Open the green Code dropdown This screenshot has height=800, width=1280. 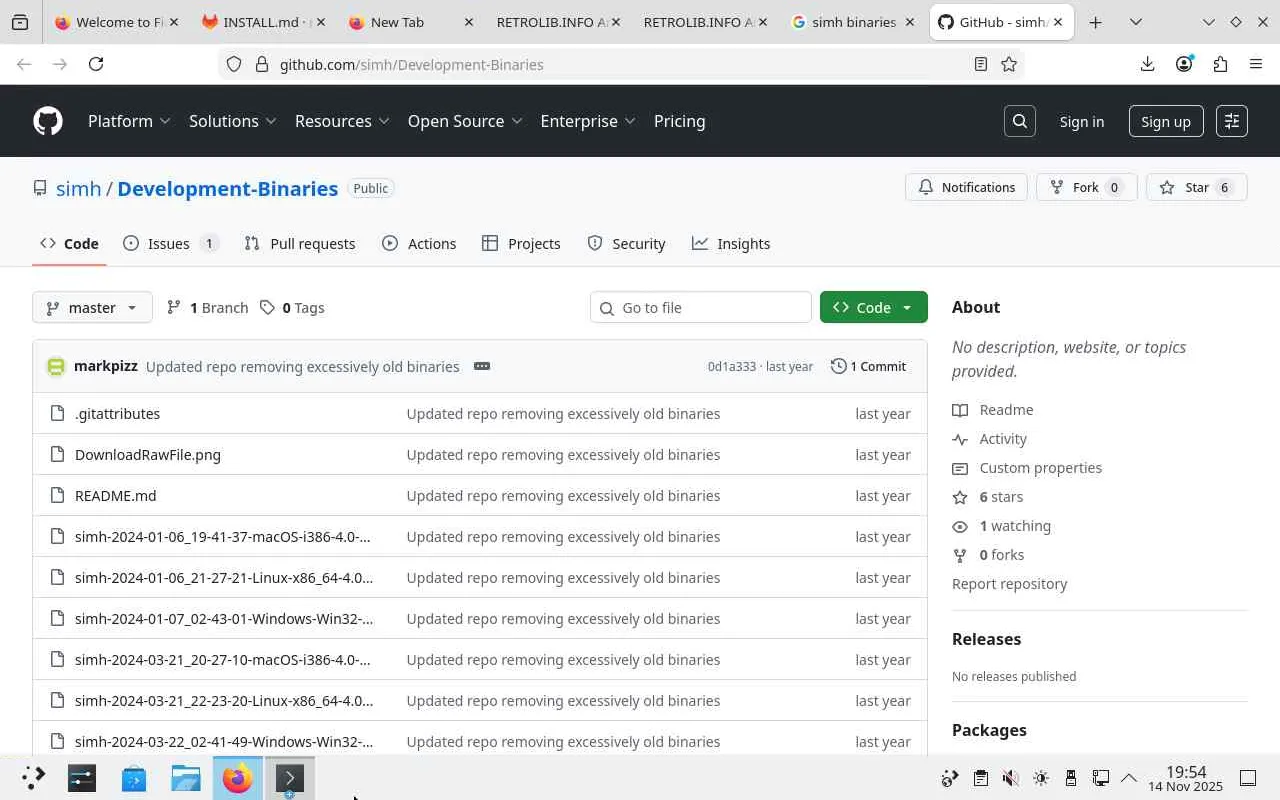pyautogui.click(x=874, y=307)
